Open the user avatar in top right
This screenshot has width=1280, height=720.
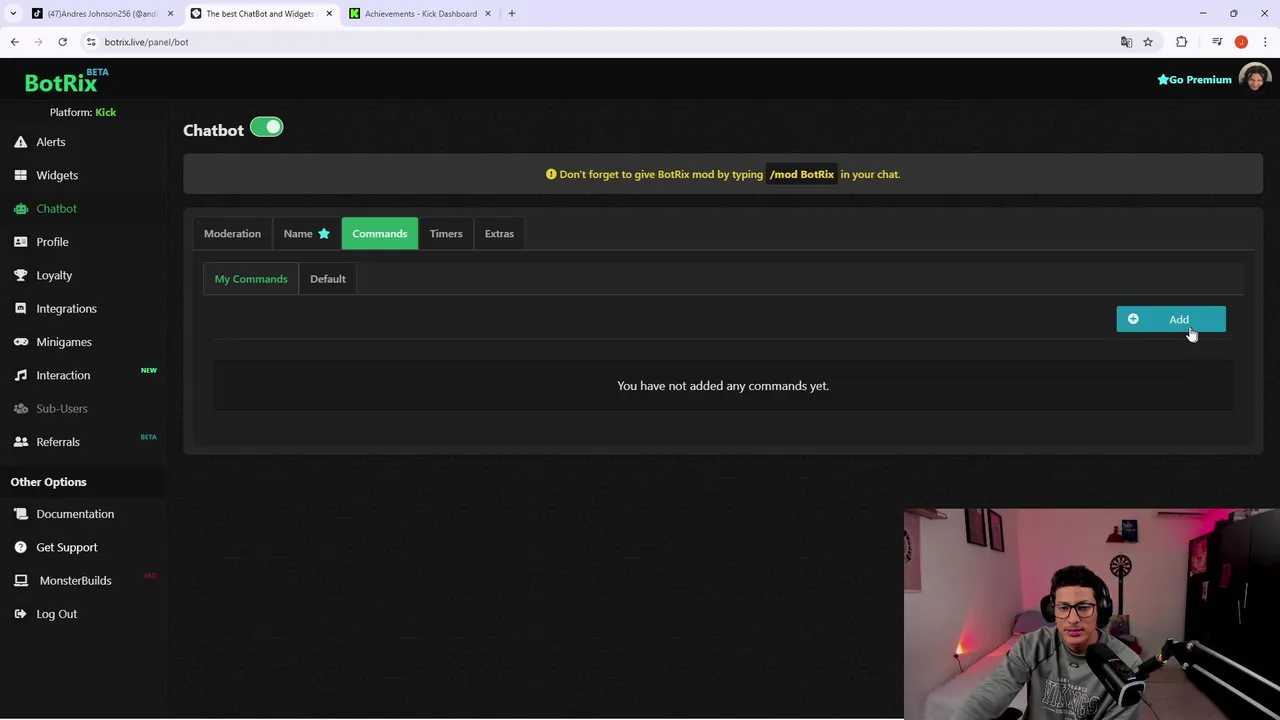click(1254, 79)
